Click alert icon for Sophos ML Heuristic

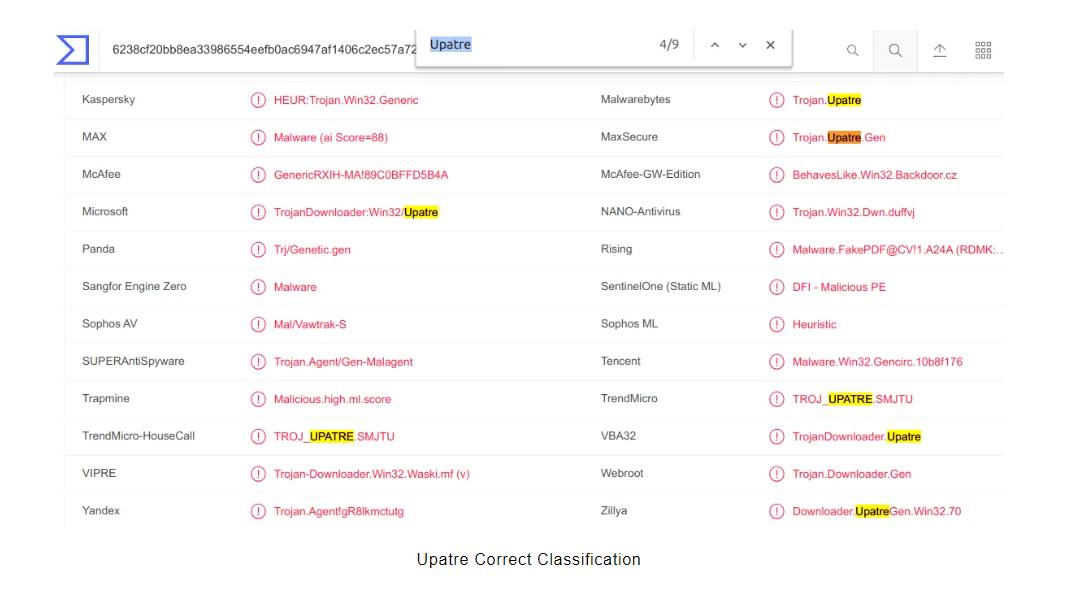776,324
